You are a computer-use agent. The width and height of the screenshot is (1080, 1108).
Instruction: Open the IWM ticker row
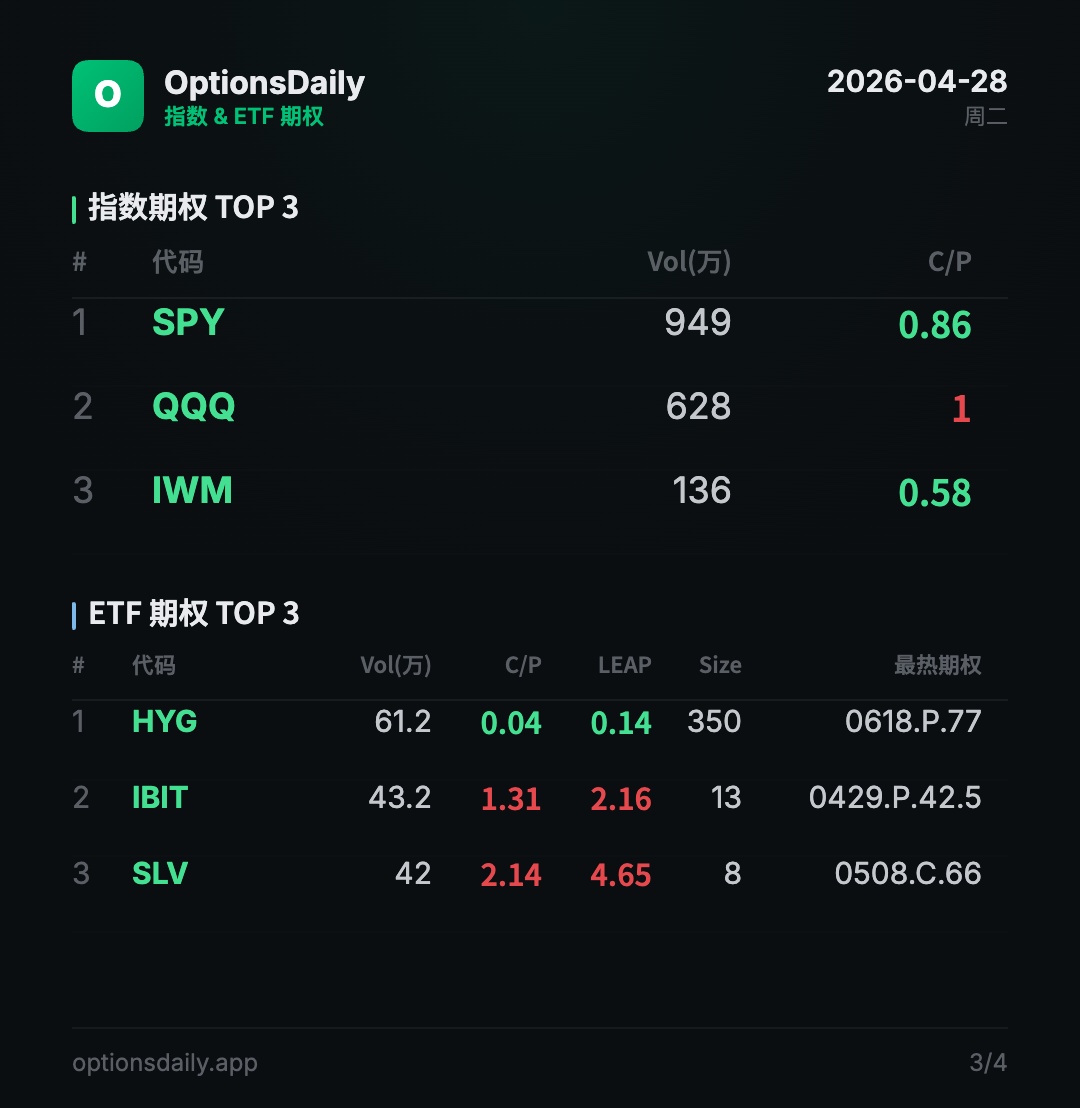[x=192, y=491]
